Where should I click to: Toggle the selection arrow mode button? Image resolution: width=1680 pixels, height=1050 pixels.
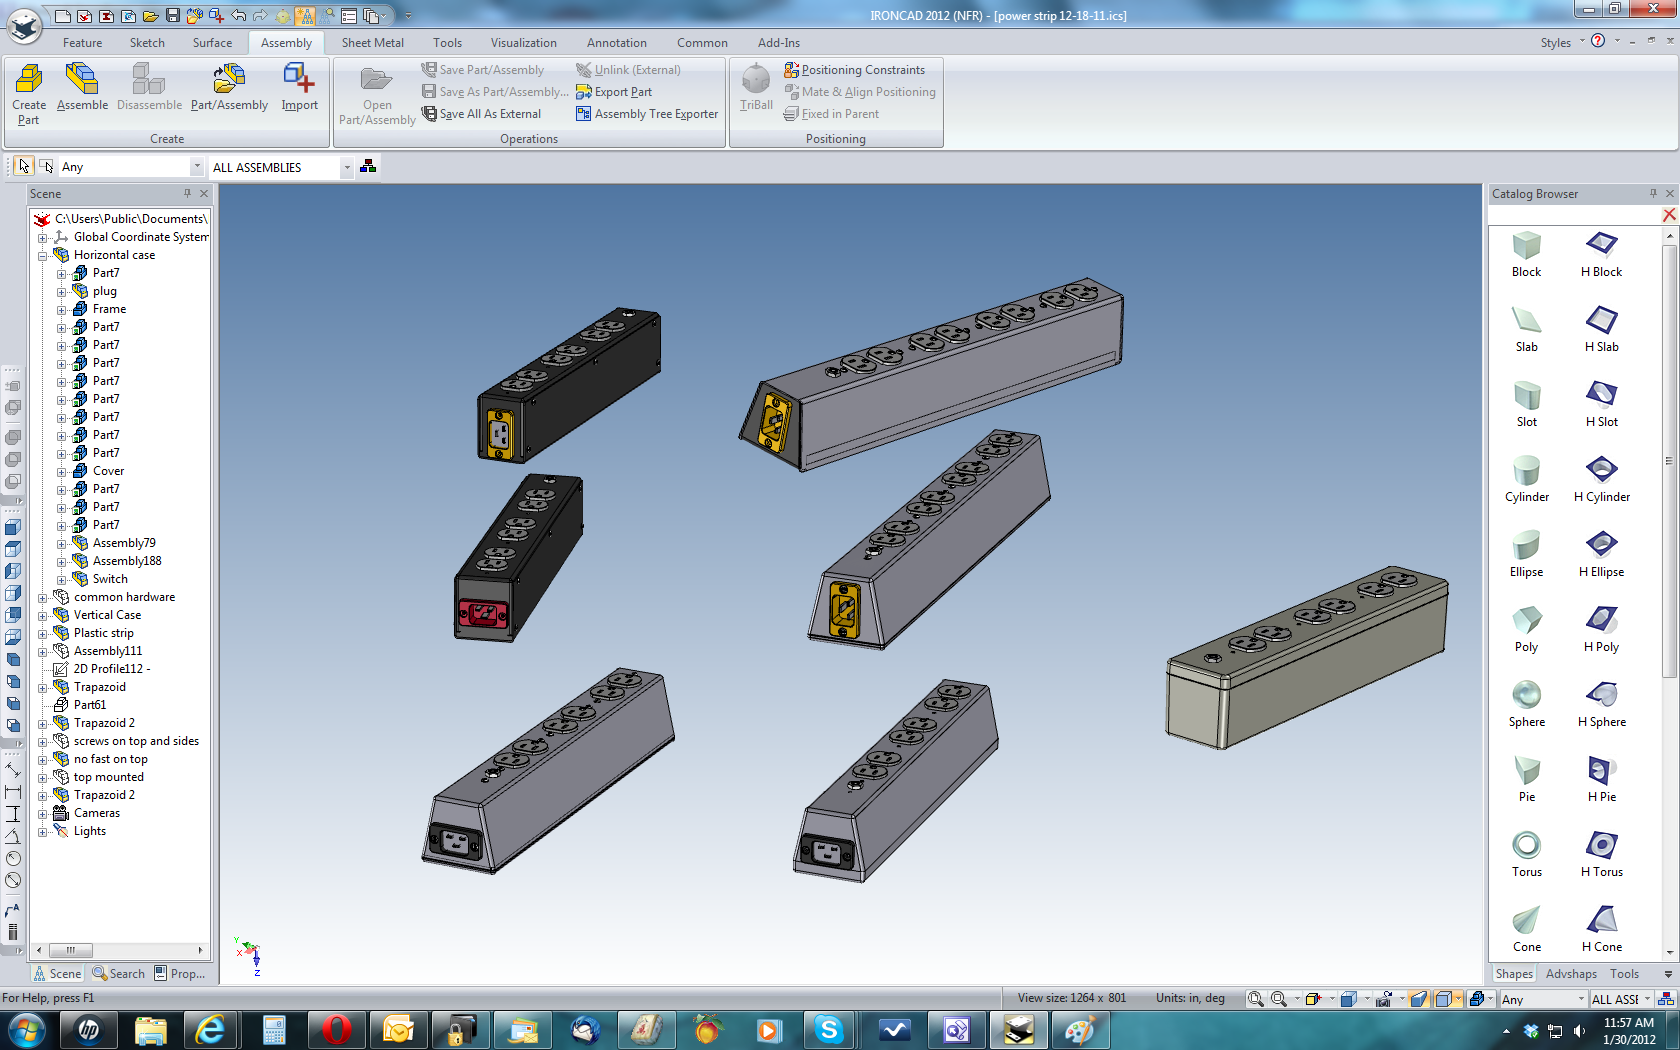(x=24, y=167)
